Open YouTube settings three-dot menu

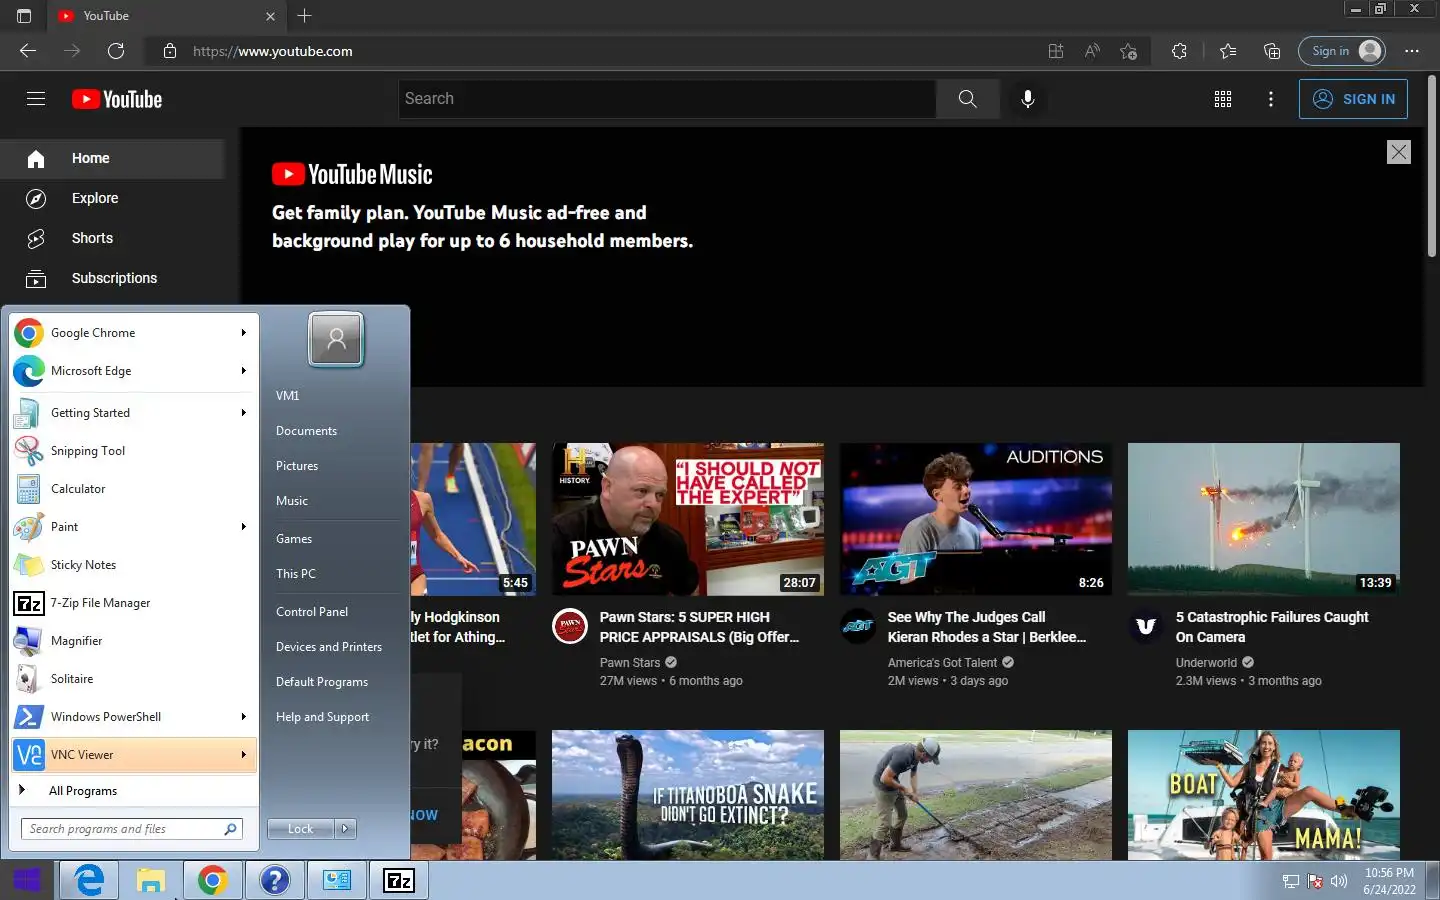click(x=1270, y=99)
